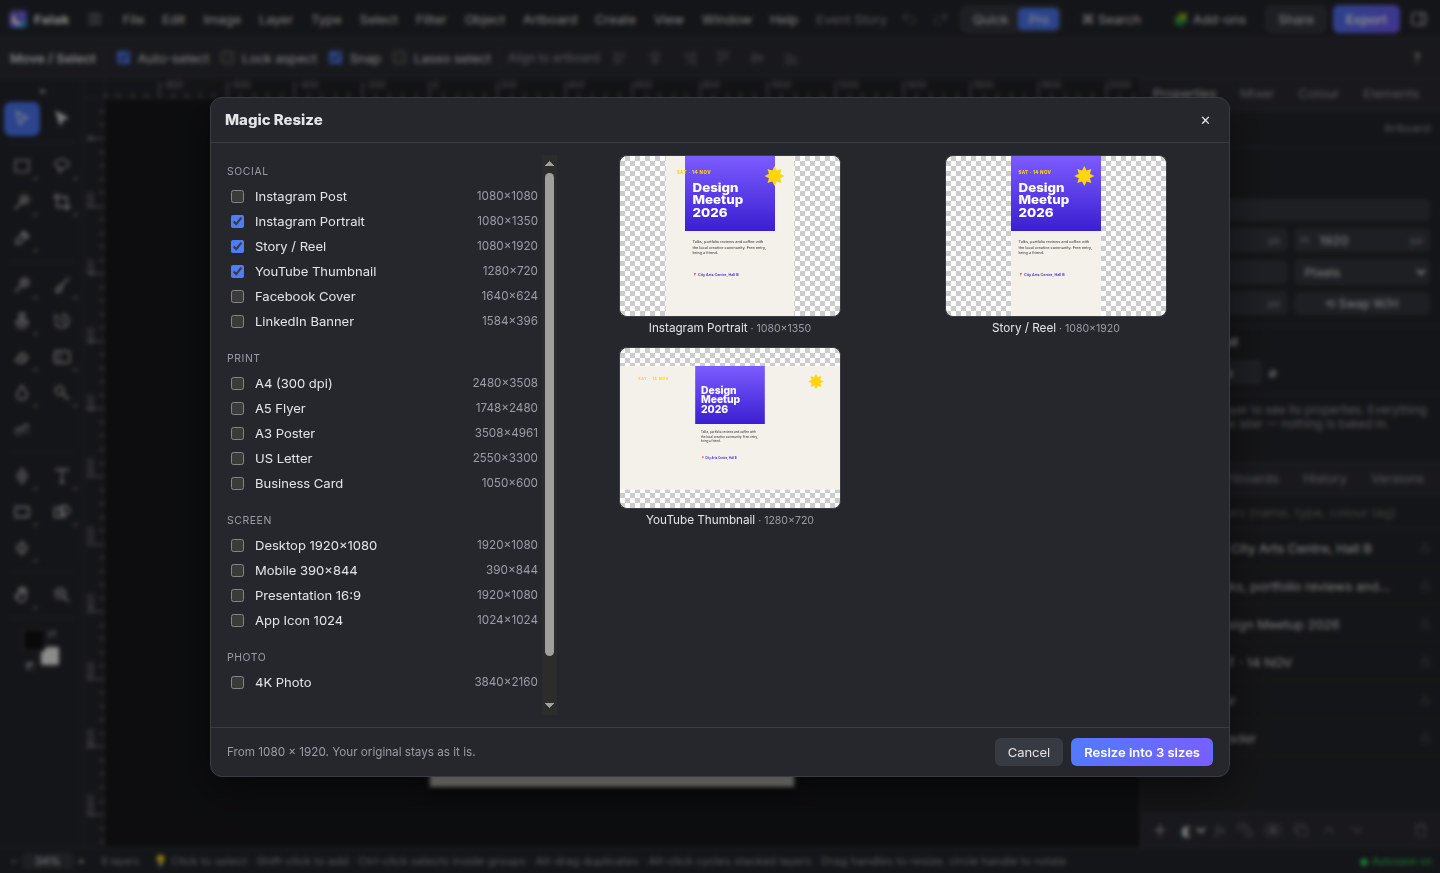Enable the Instagram Post checkbox
1440x873 pixels.
click(237, 196)
